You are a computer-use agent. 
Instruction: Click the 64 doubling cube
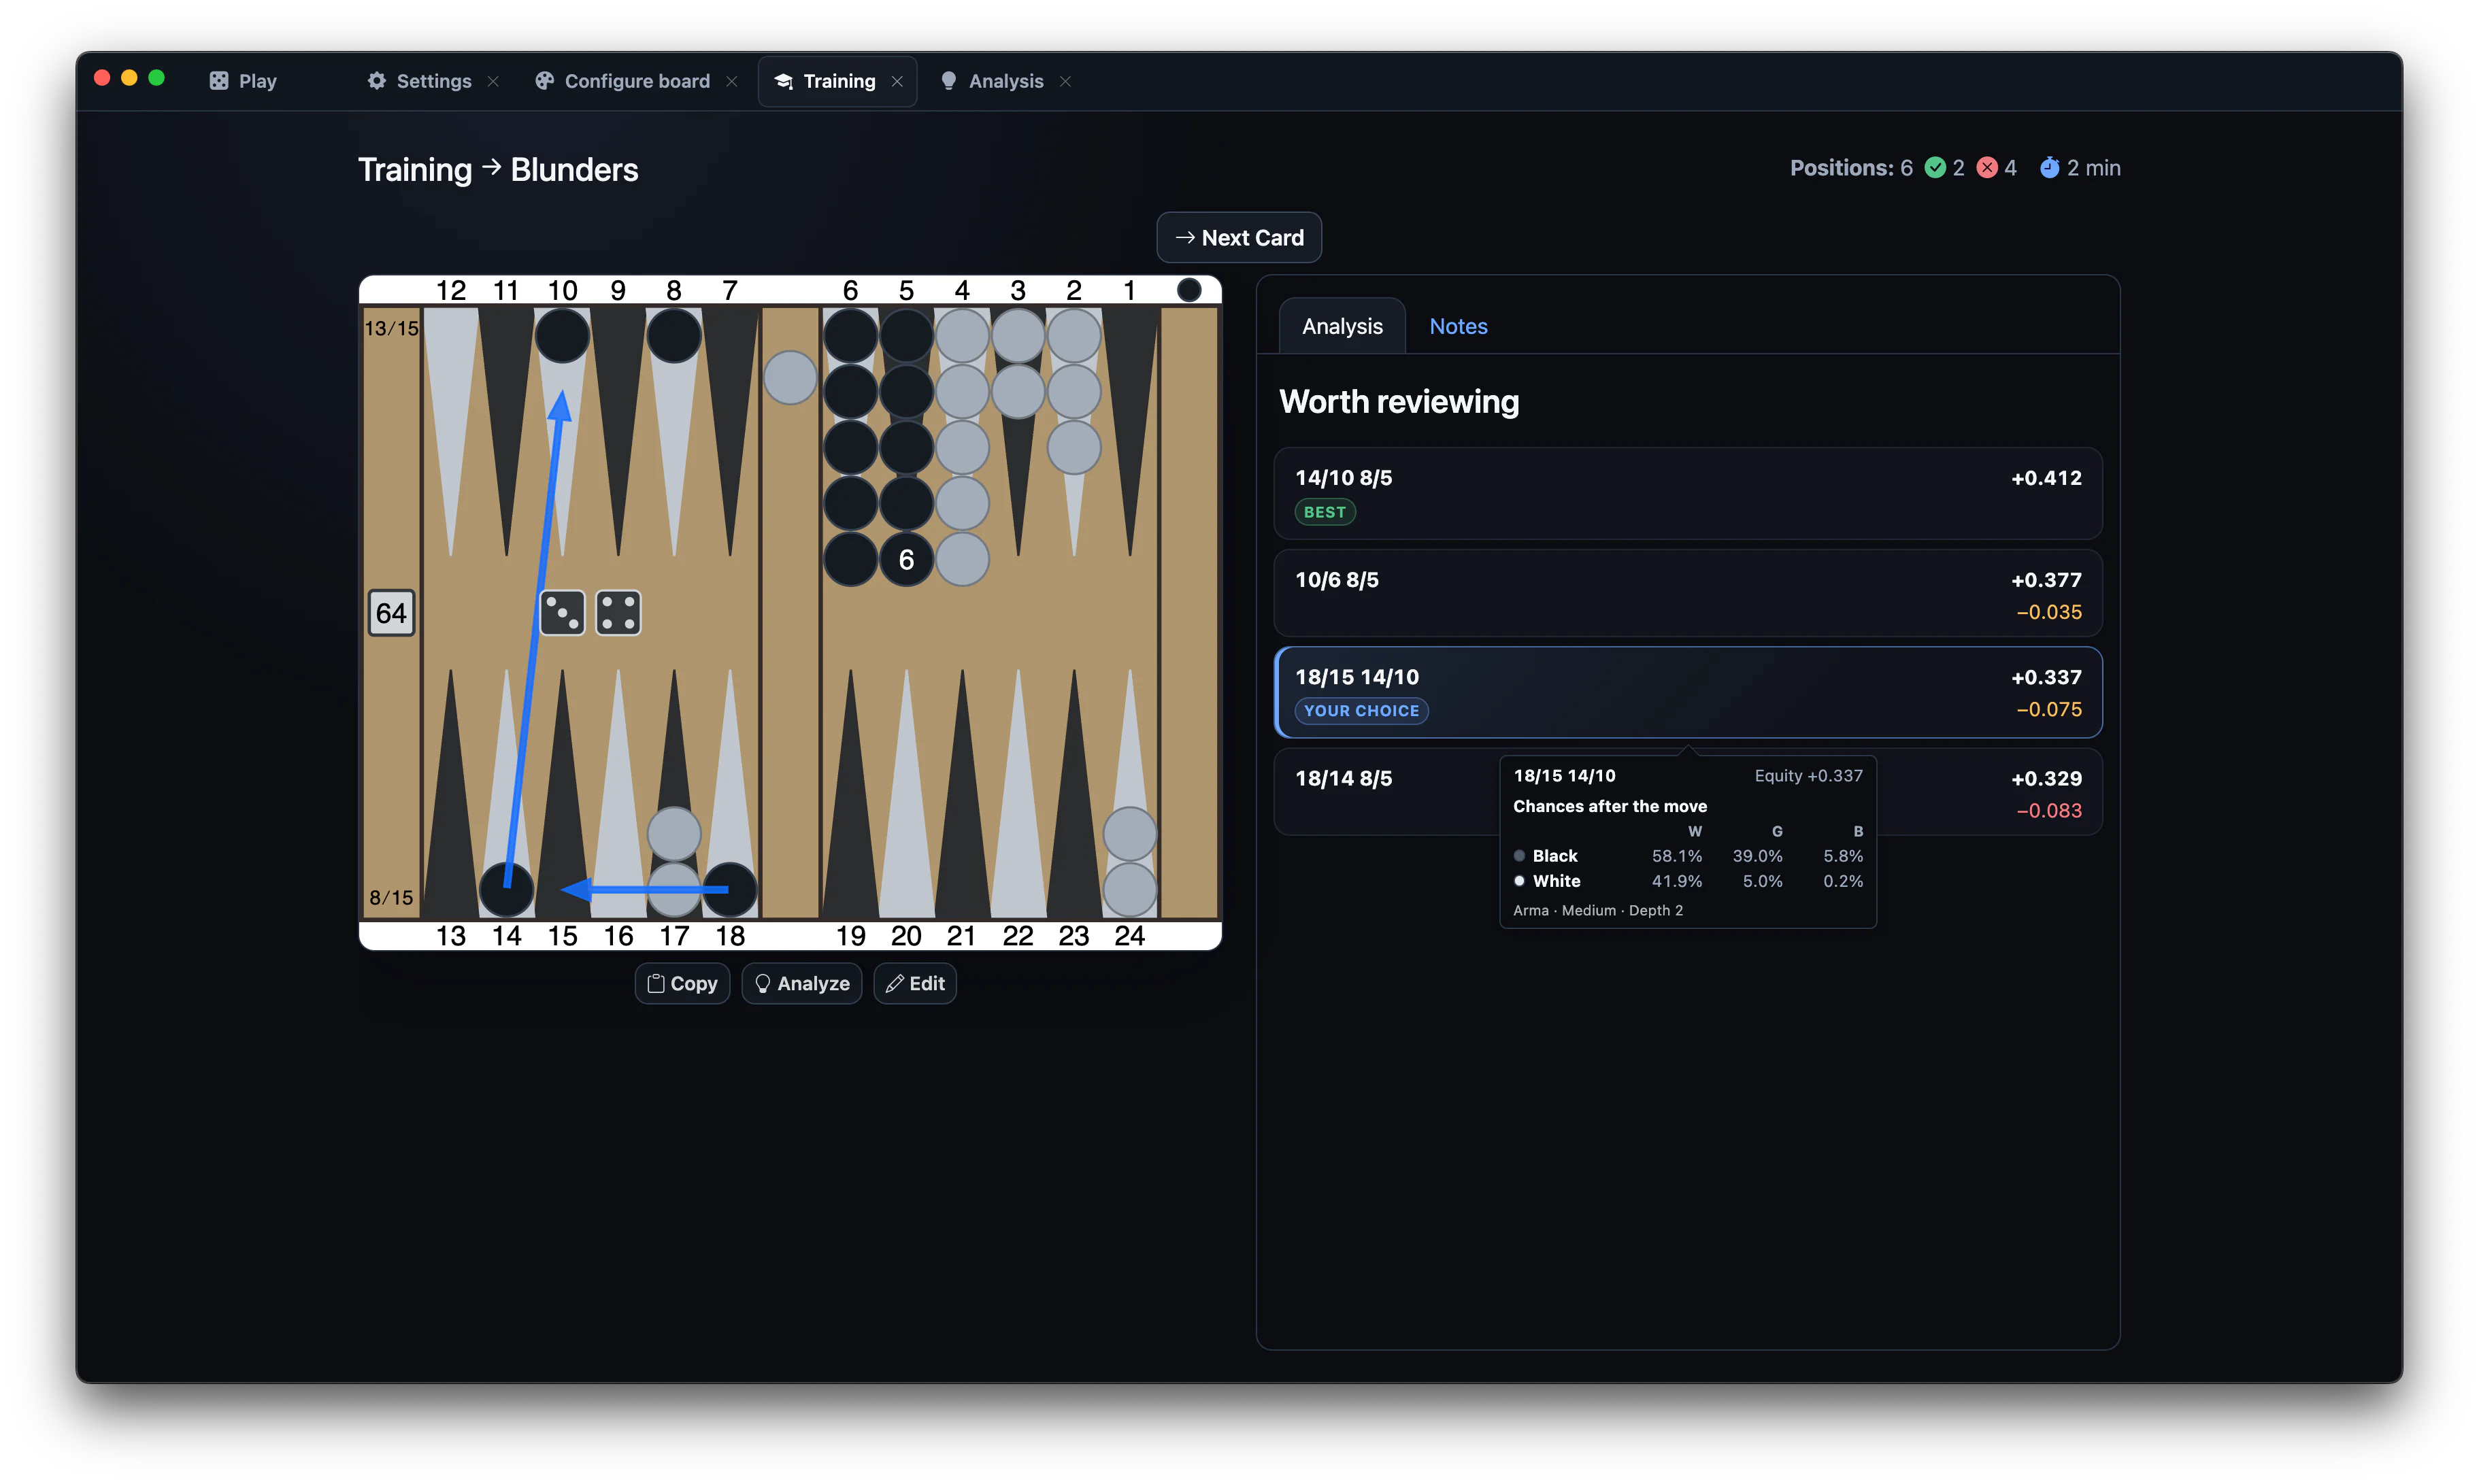(391, 613)
